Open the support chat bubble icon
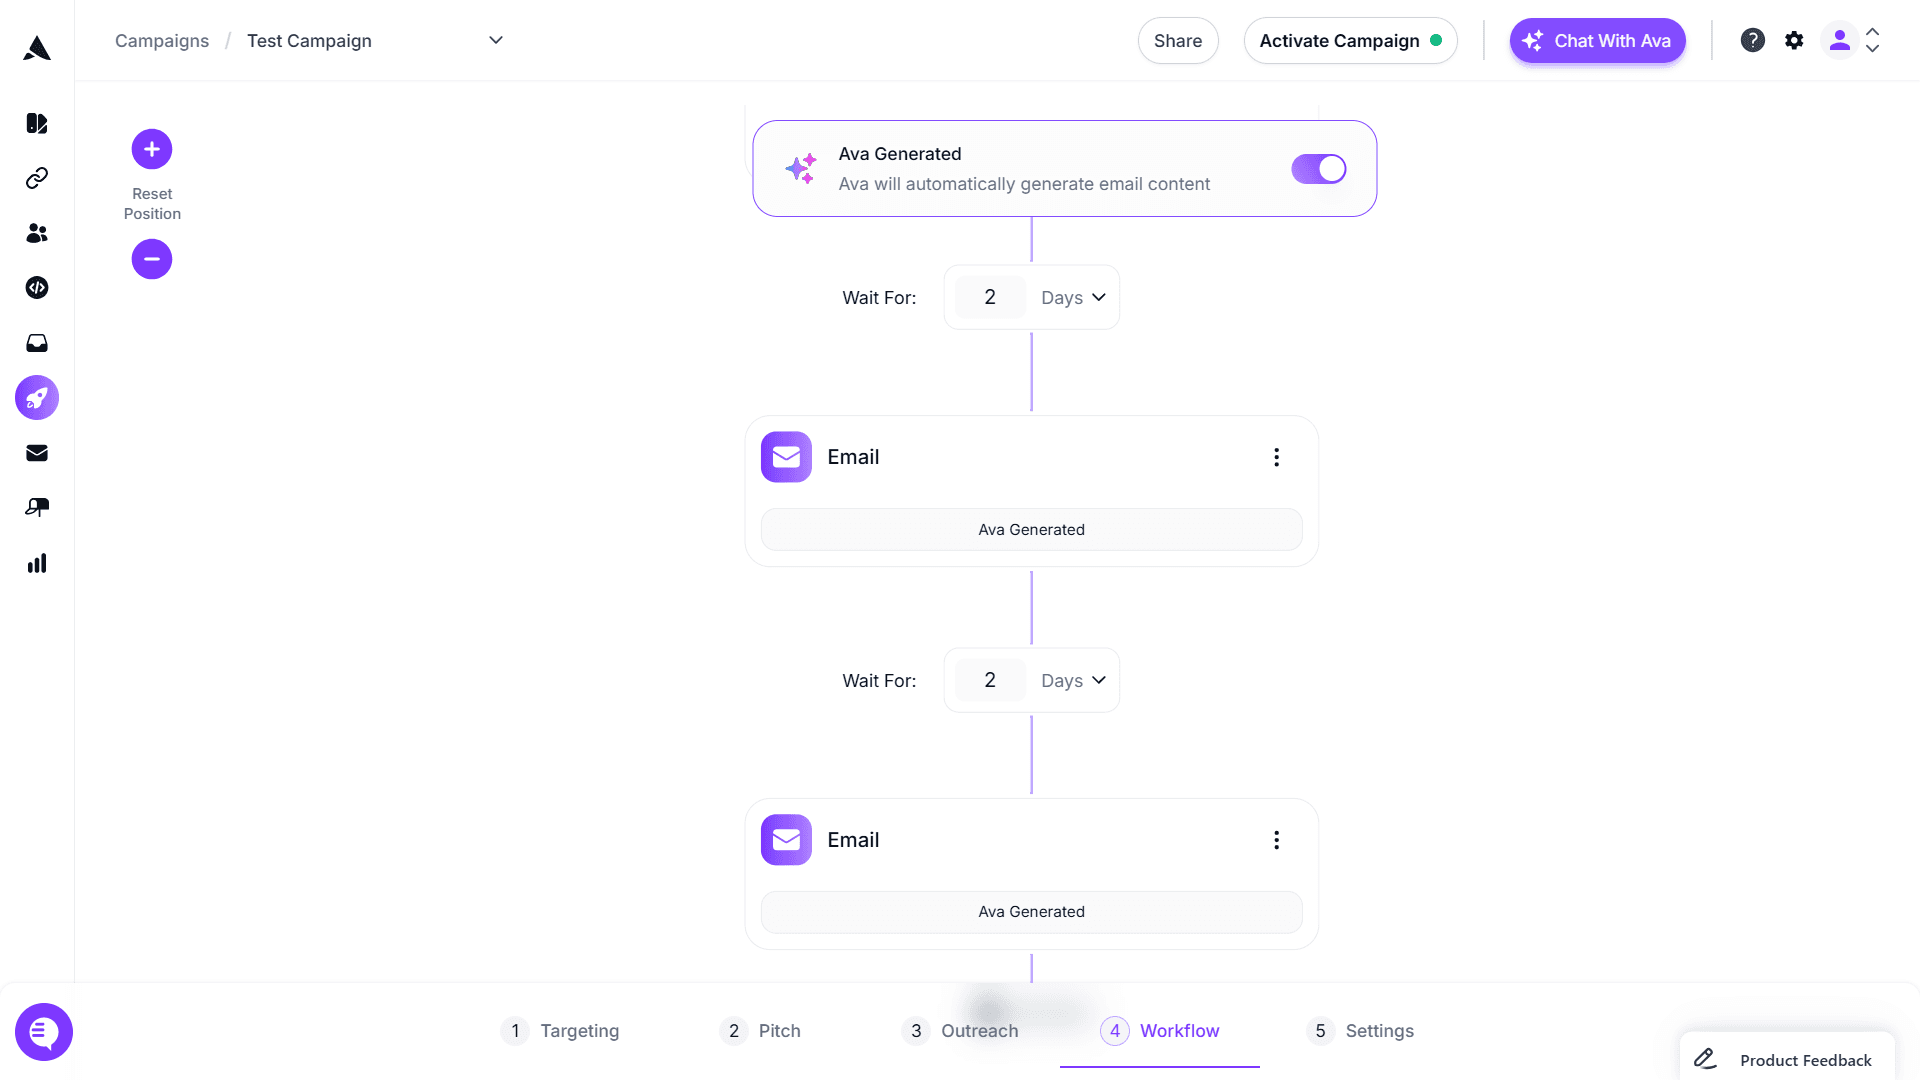The height and width of the screenshot is (1080, 1920). pyautogui.click(x=44, y=1031)
